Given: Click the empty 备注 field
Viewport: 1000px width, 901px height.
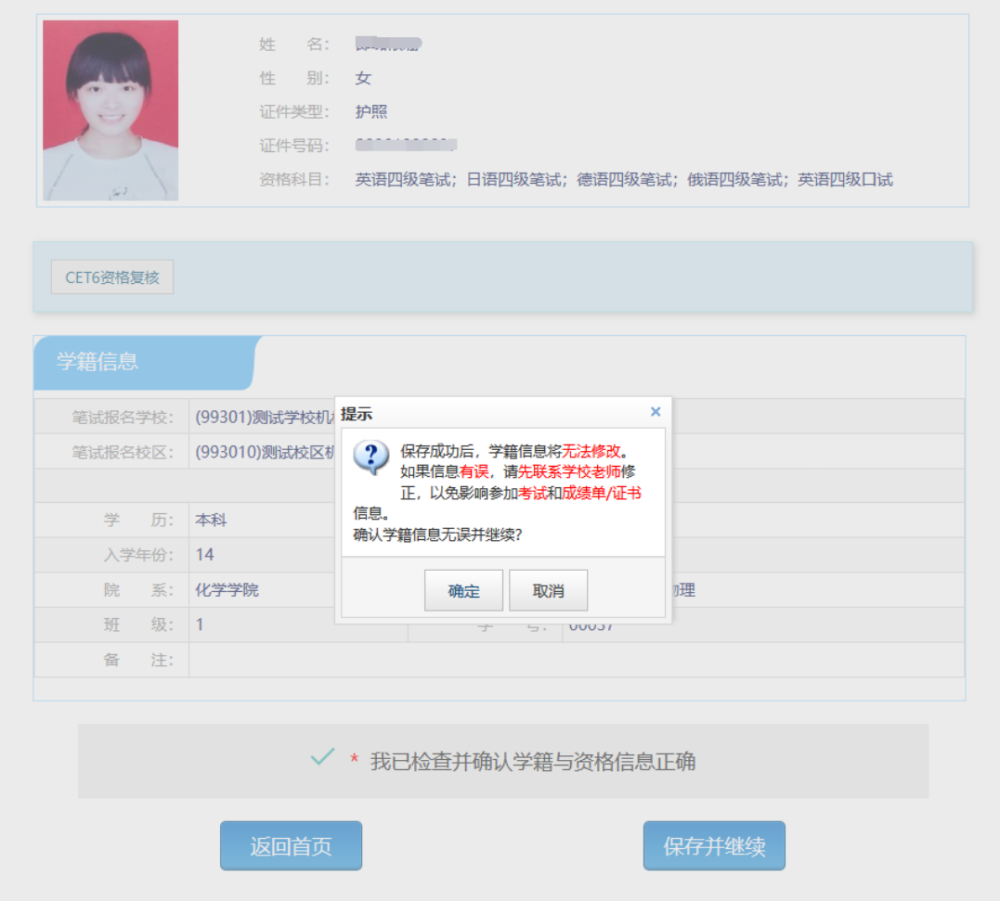Looking at the screenshot, I should [576, 660].
